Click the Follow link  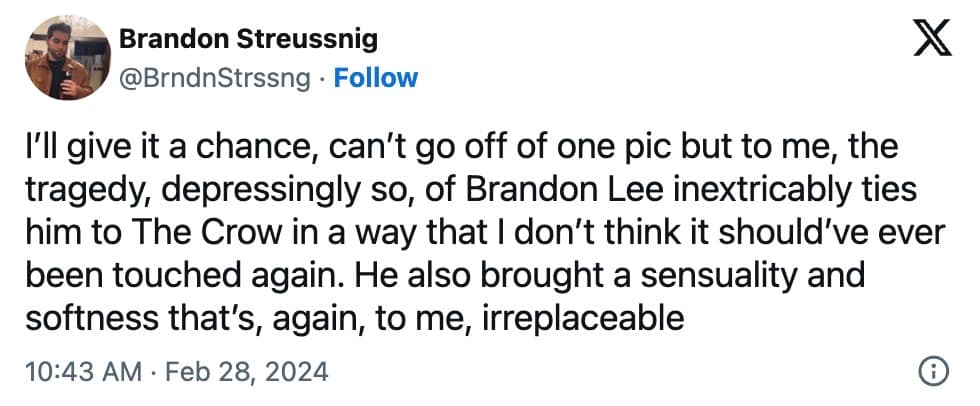(x=375, y=78)
